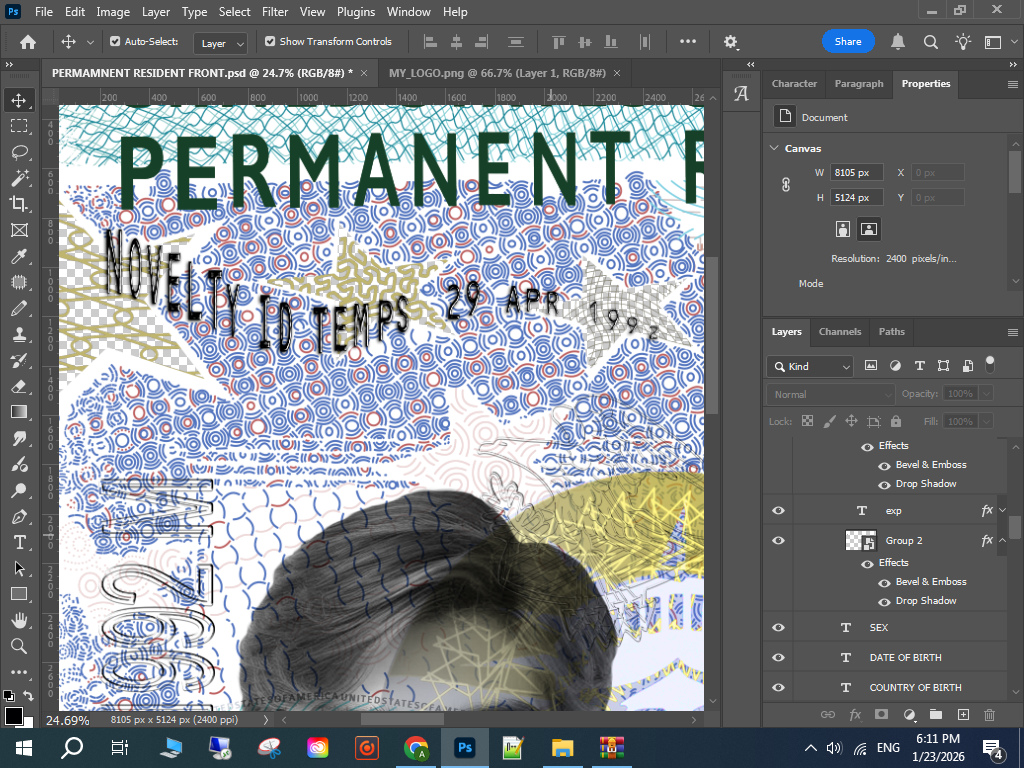Open the Filter menu
Viewport: 1024px width, 768px height.
point(275,12)
